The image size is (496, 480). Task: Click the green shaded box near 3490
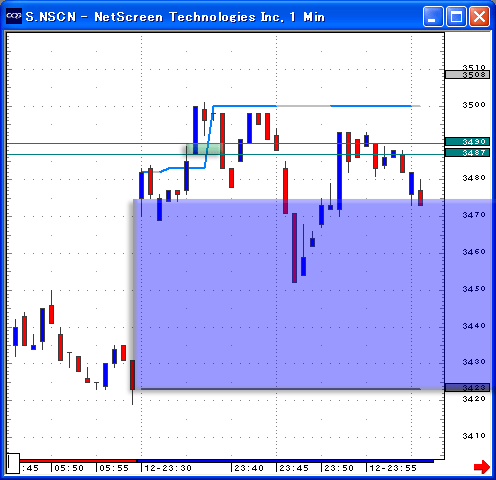[204, 149]
